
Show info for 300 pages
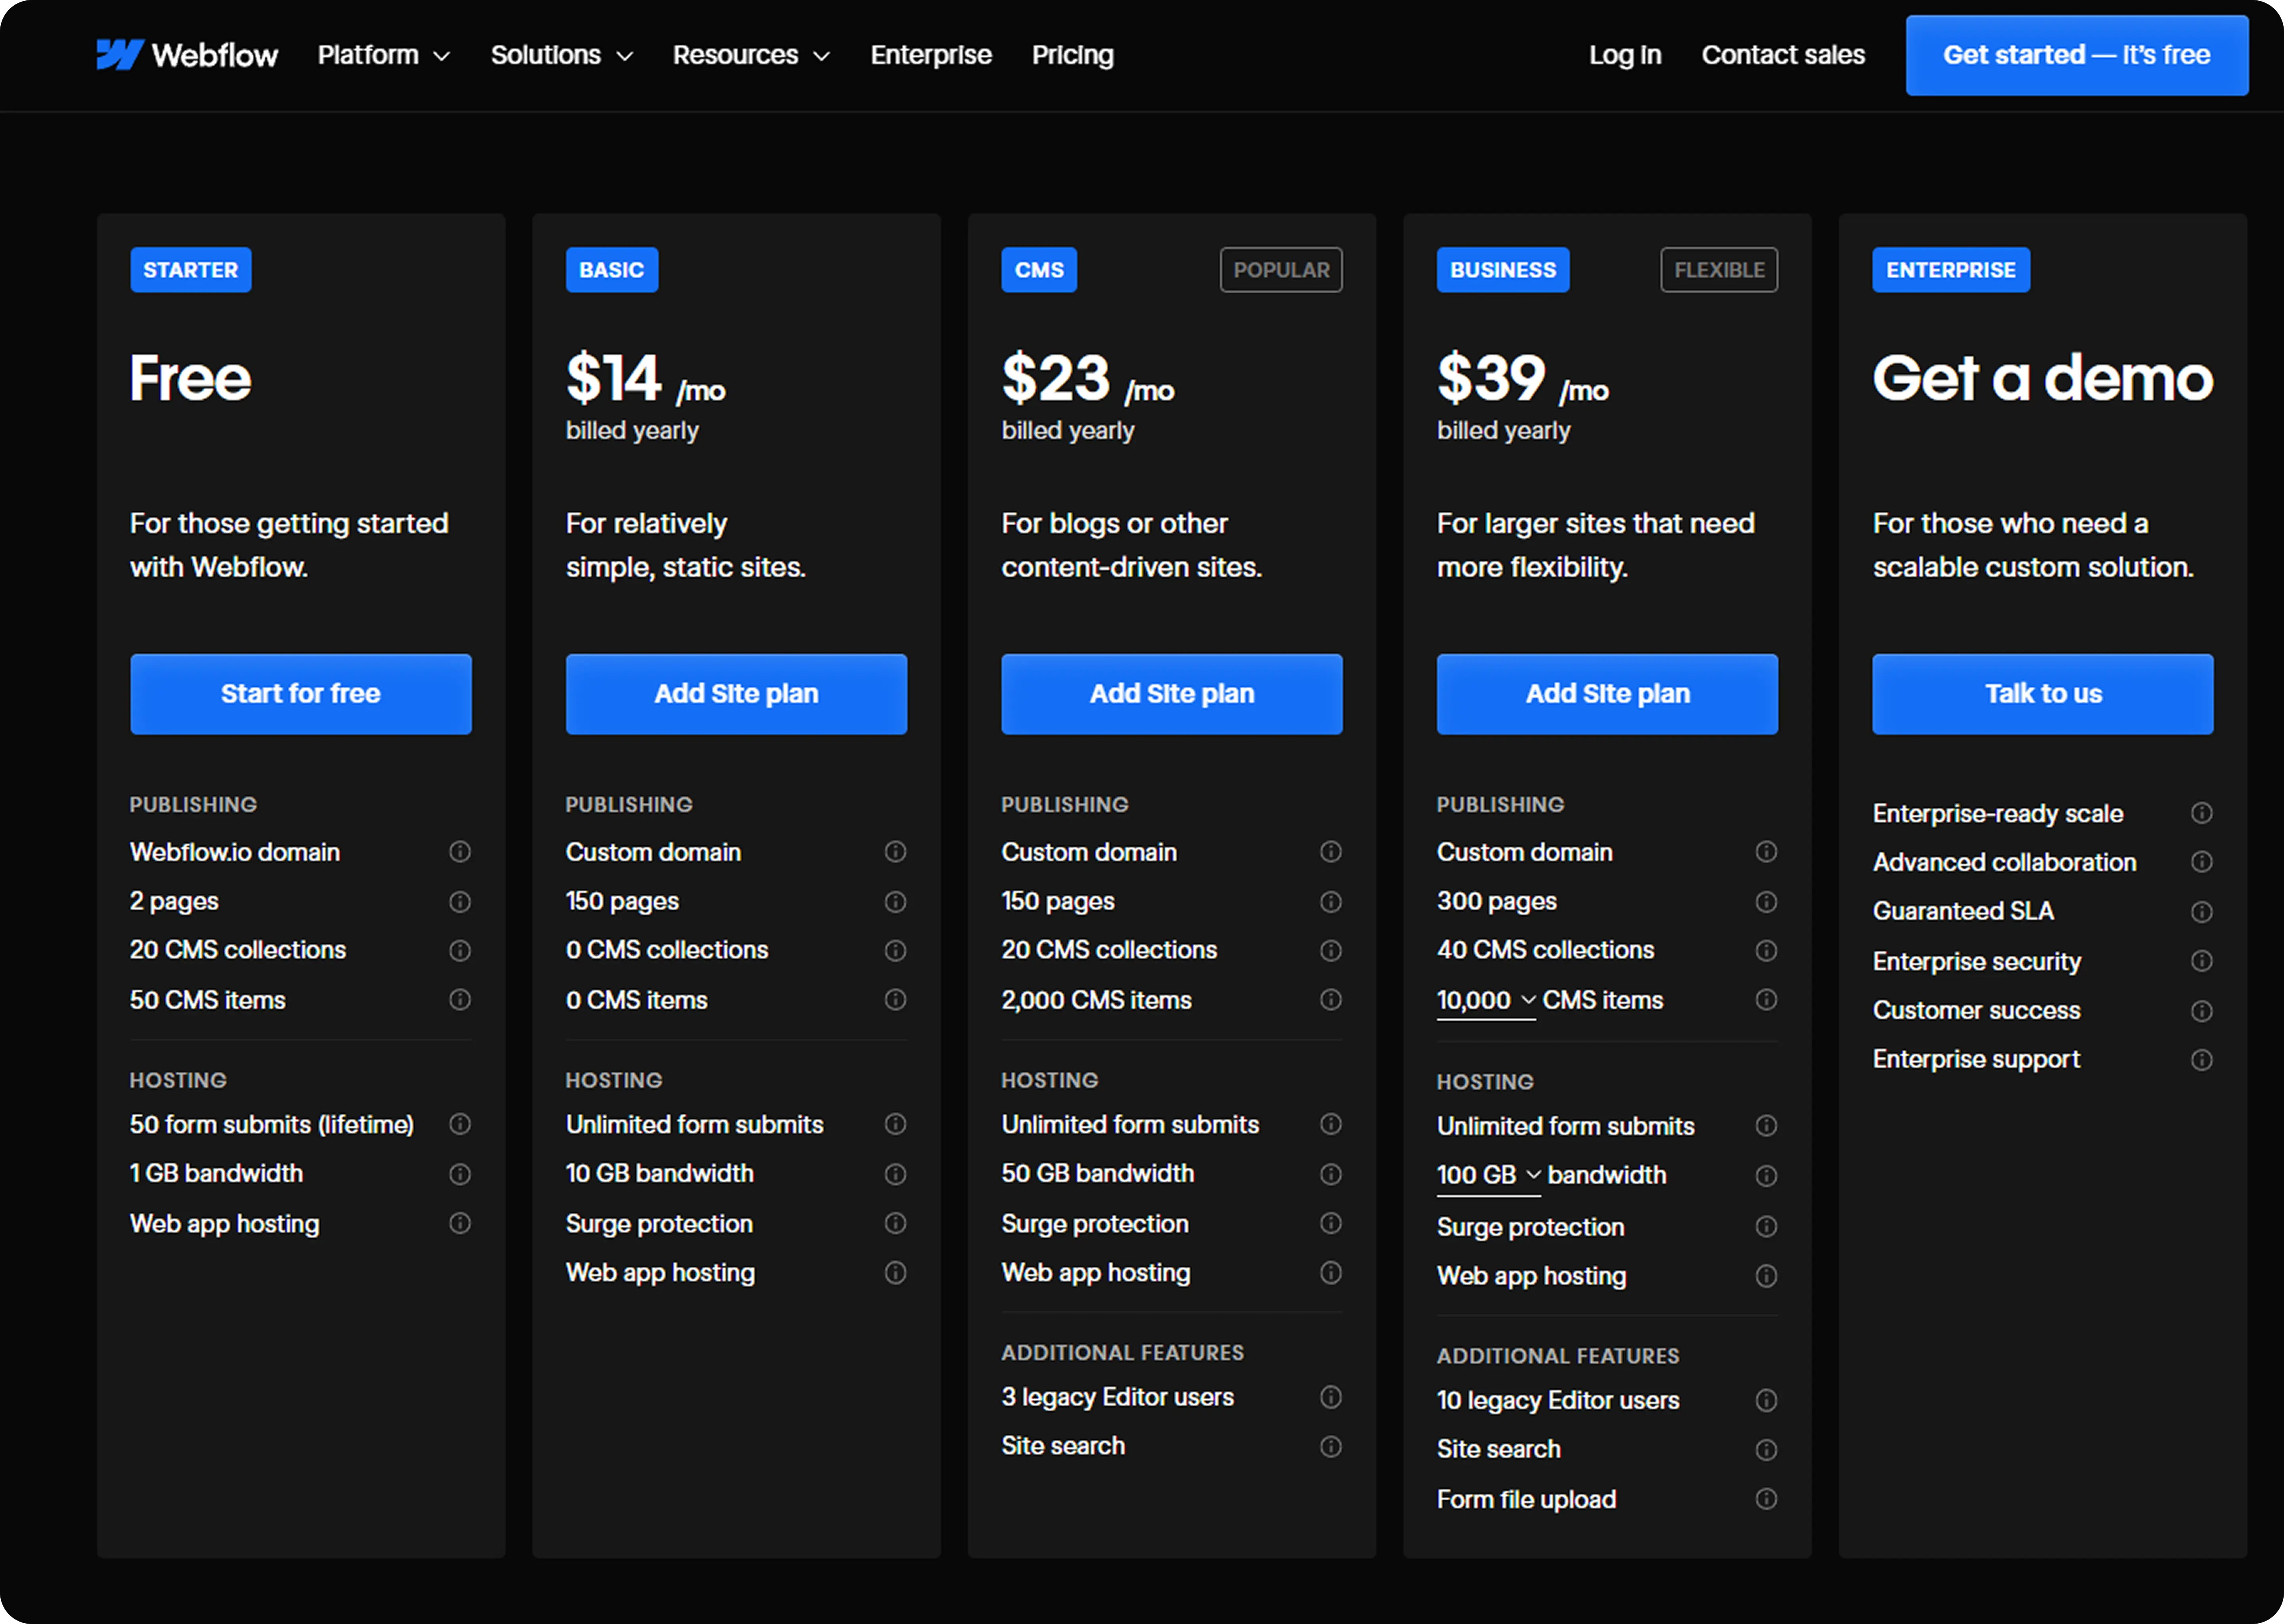click(1767, 902)
